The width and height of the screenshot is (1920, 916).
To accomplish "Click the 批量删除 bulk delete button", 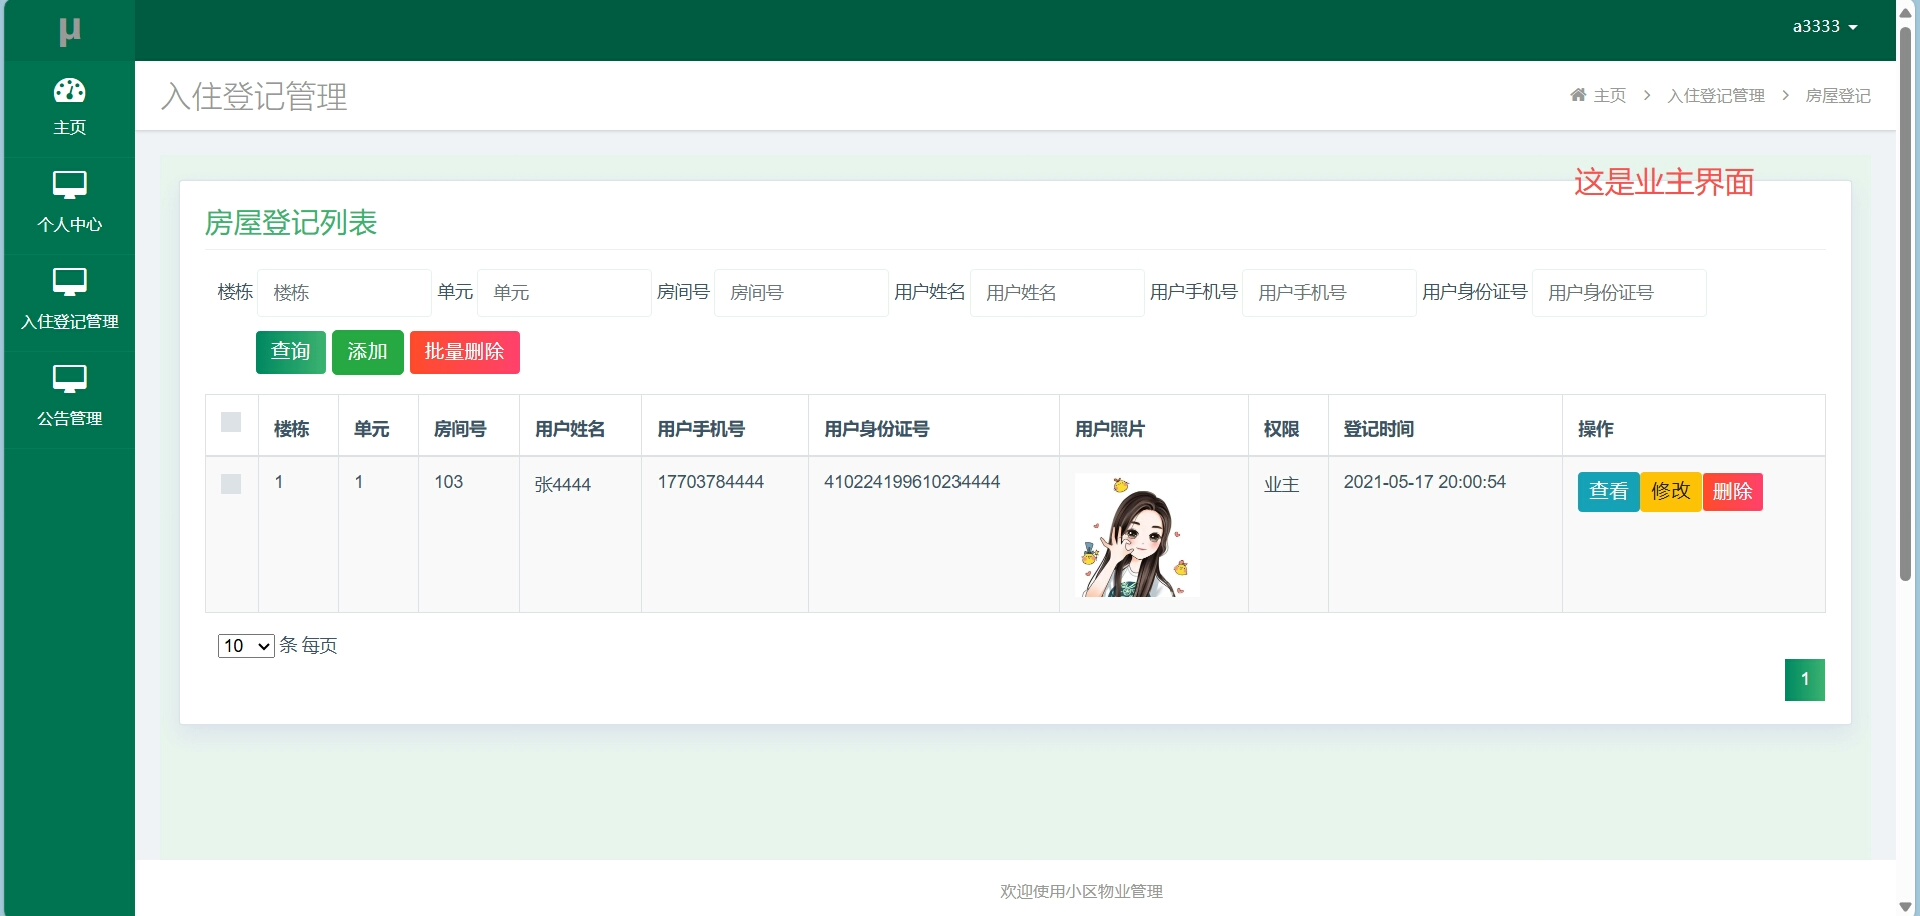I will 465,352.
